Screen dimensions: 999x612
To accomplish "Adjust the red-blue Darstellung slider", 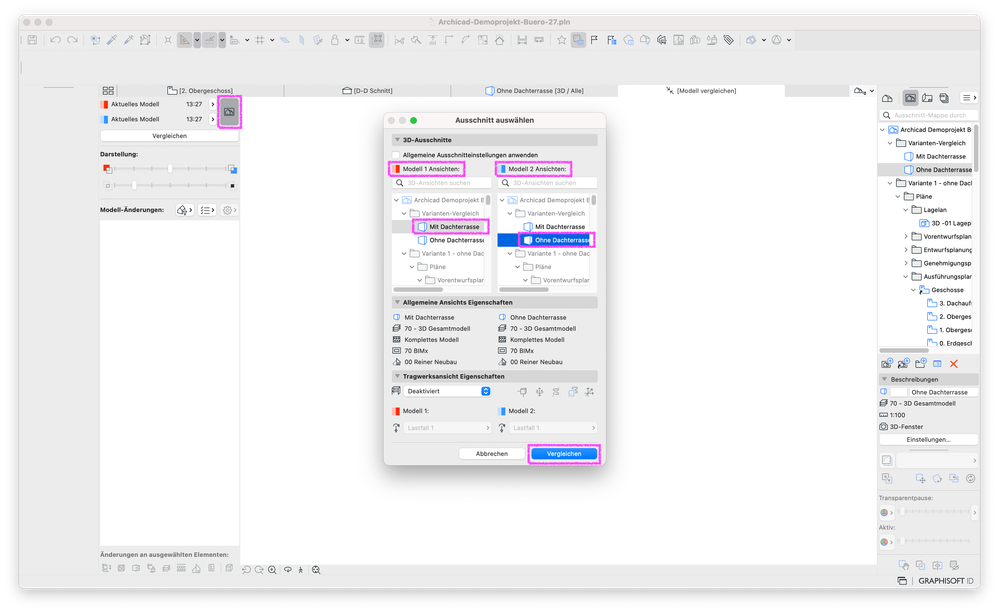I will point(170,169).
